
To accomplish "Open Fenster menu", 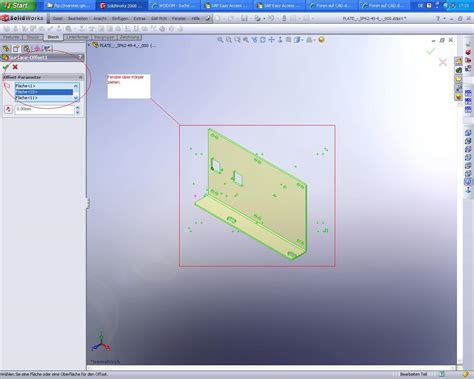I will point(179,19).
